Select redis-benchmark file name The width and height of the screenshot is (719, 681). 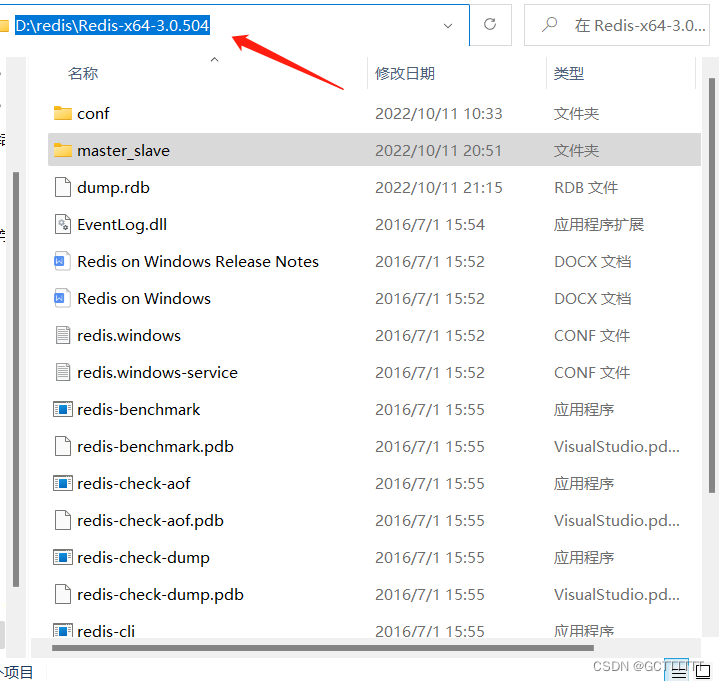pos(138,410)
